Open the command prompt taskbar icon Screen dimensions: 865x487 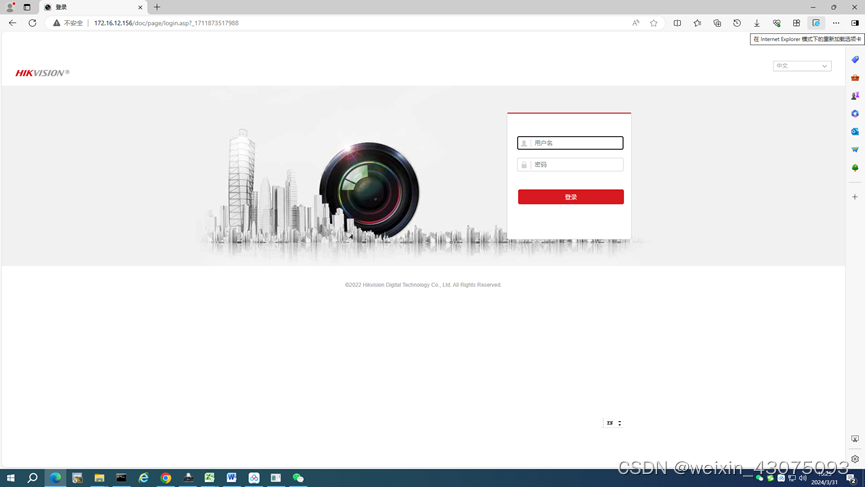click(x=121, y=478)
